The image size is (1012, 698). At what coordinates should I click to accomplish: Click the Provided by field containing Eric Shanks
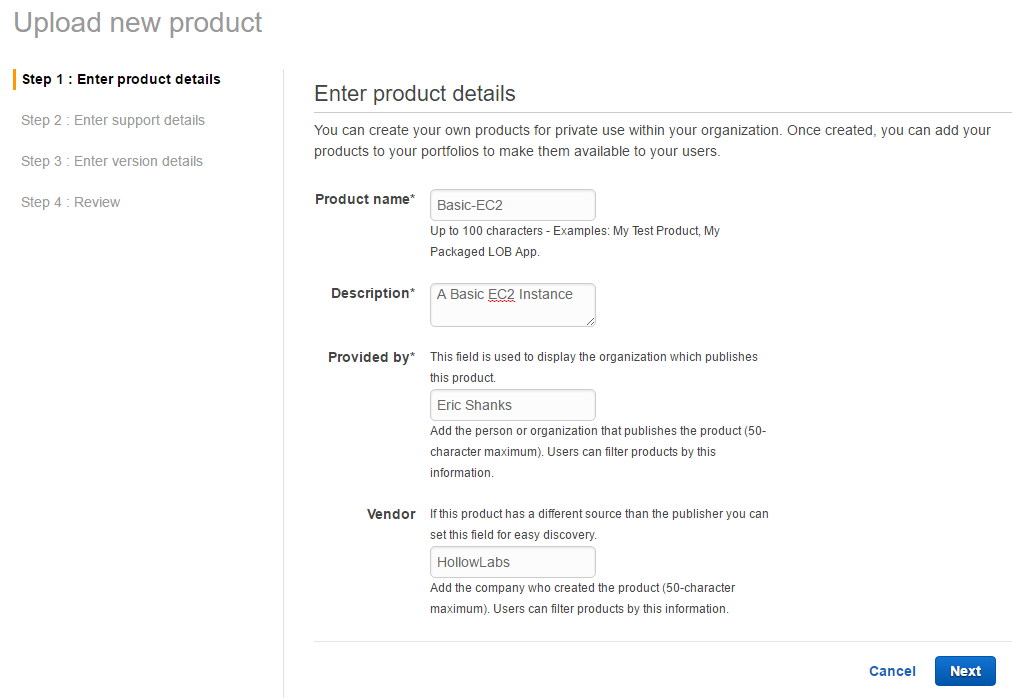(512, 405)
